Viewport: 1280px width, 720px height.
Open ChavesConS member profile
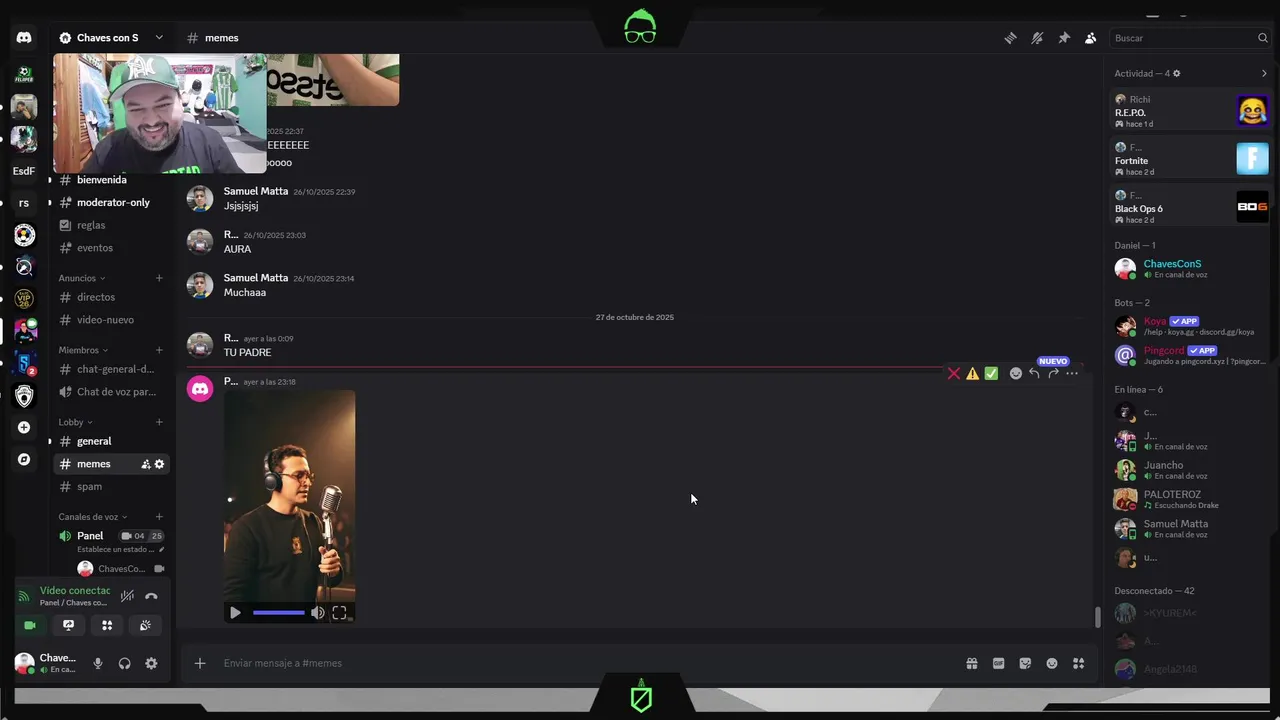[1191, 268]
